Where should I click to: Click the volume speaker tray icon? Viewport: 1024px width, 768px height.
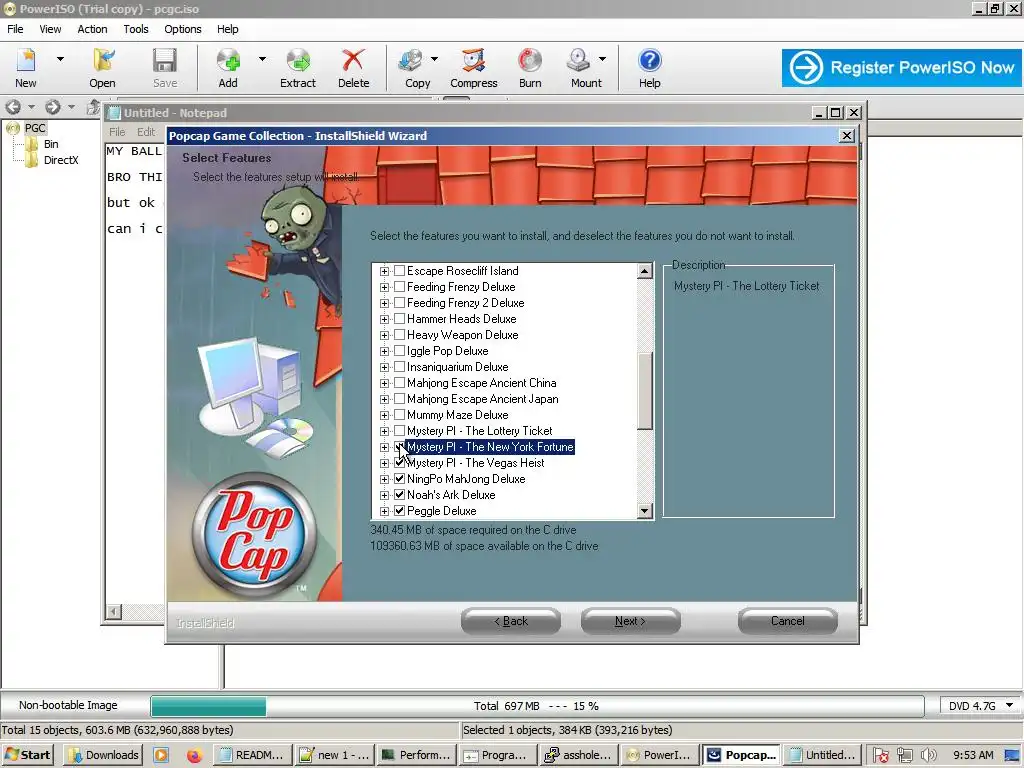(x=928, y=755)
